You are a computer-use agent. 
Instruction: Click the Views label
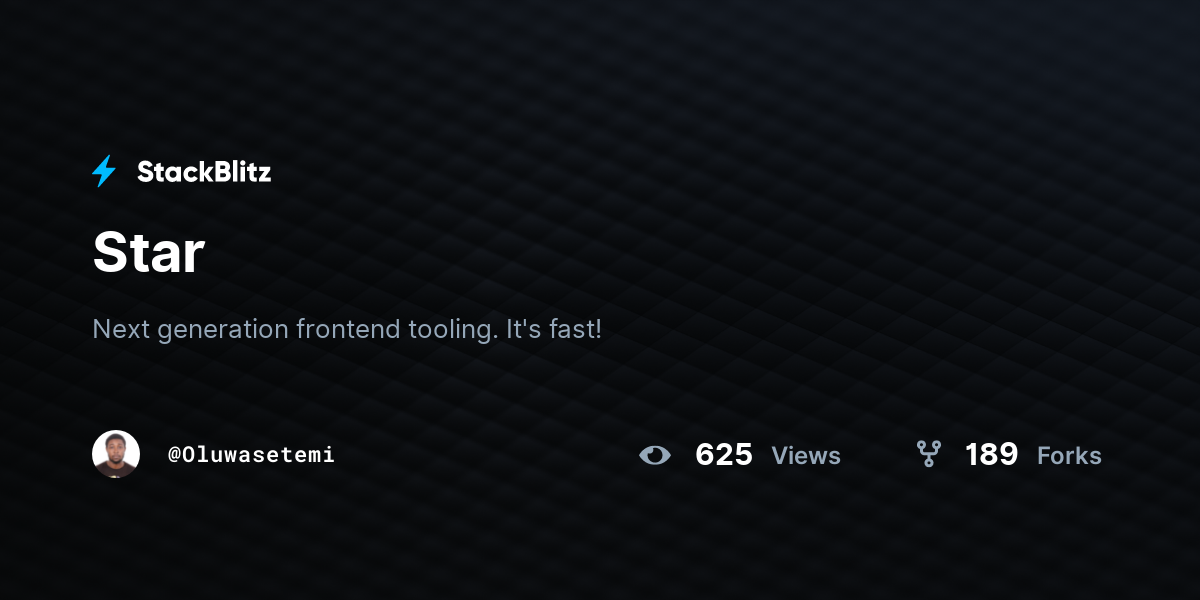[x=806, y=456]
